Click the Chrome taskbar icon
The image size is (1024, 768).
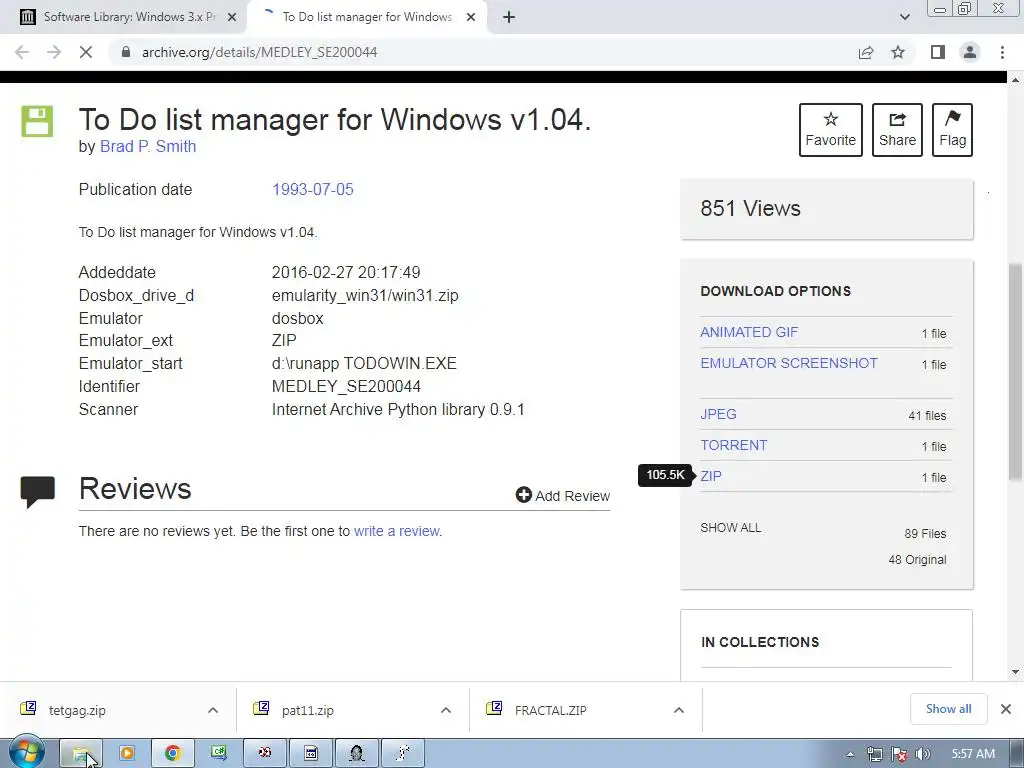[x=172, y=754]
